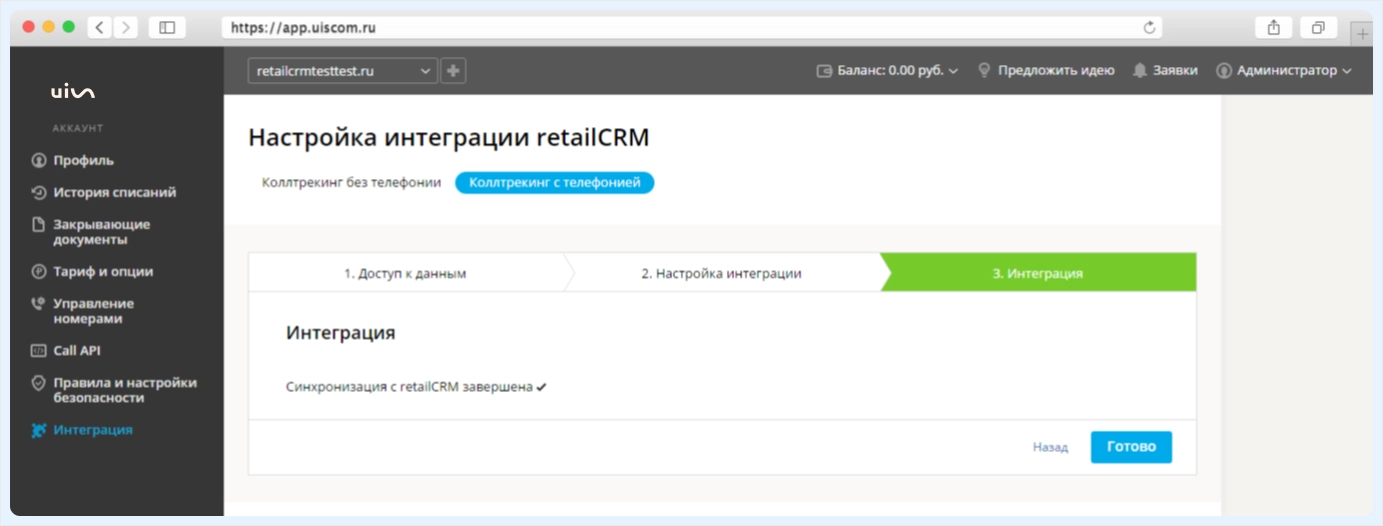The width and height of the screenshot is (1383, 526).
Task: Open Call API section
Action: tap(77, 351)
